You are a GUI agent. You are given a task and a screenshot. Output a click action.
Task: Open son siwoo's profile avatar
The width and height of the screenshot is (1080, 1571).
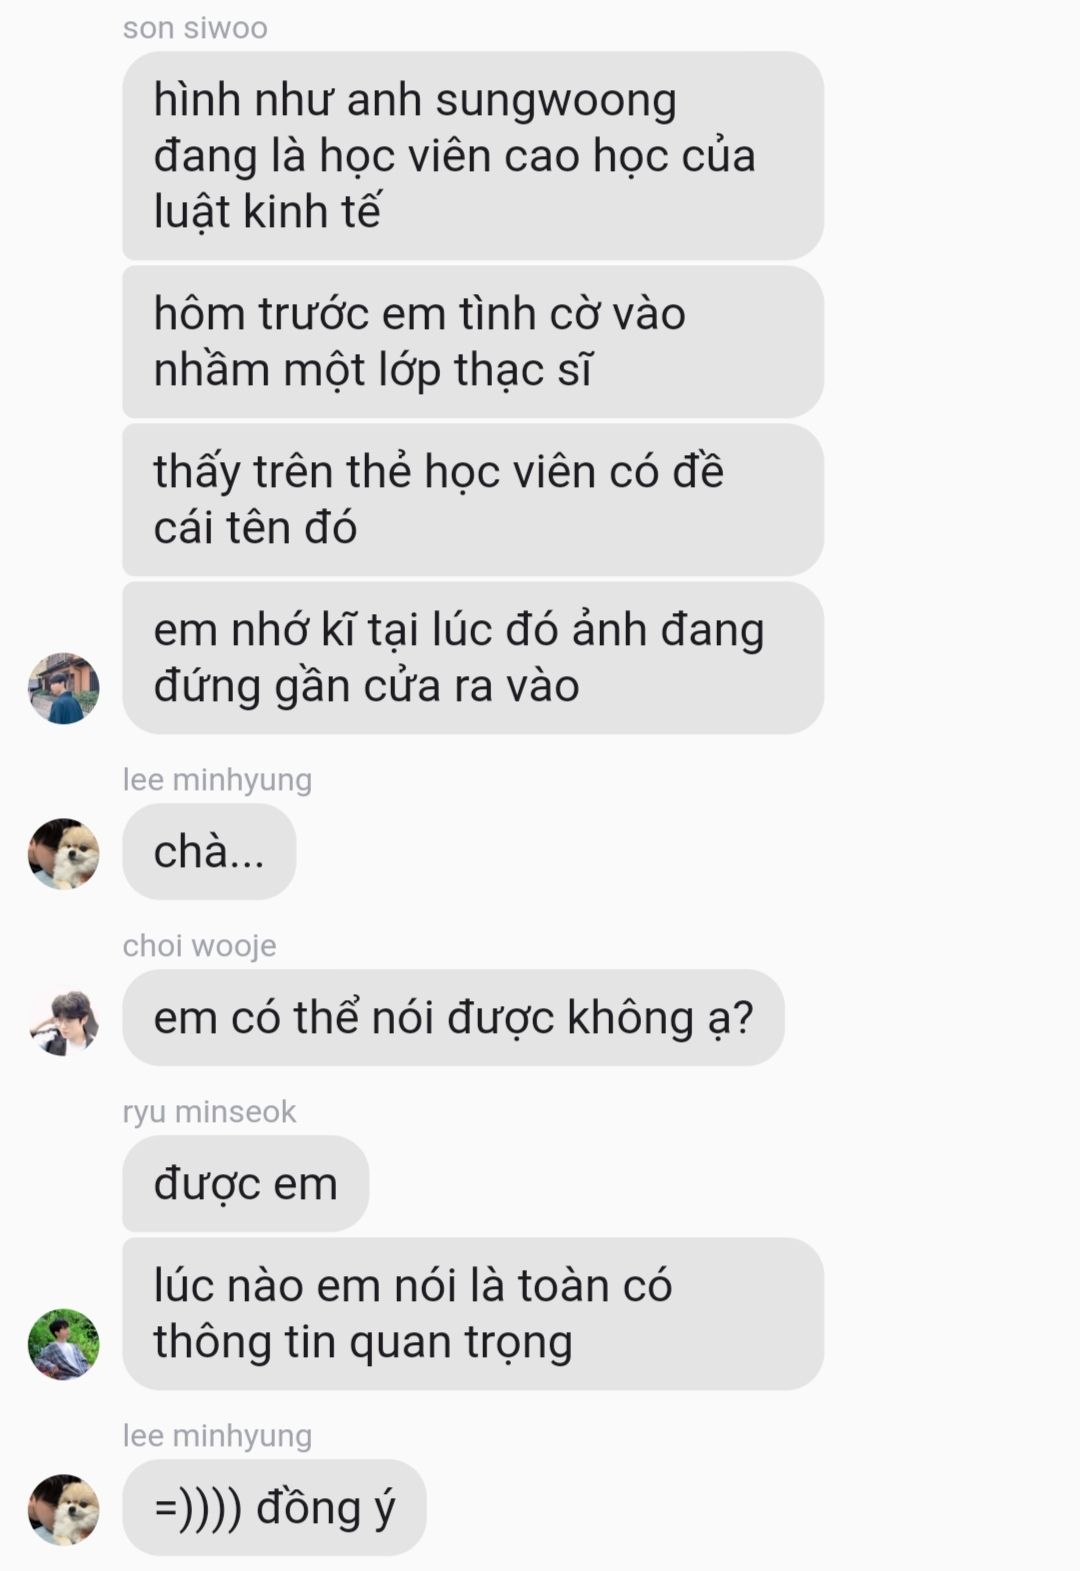[x=63, y=689]
